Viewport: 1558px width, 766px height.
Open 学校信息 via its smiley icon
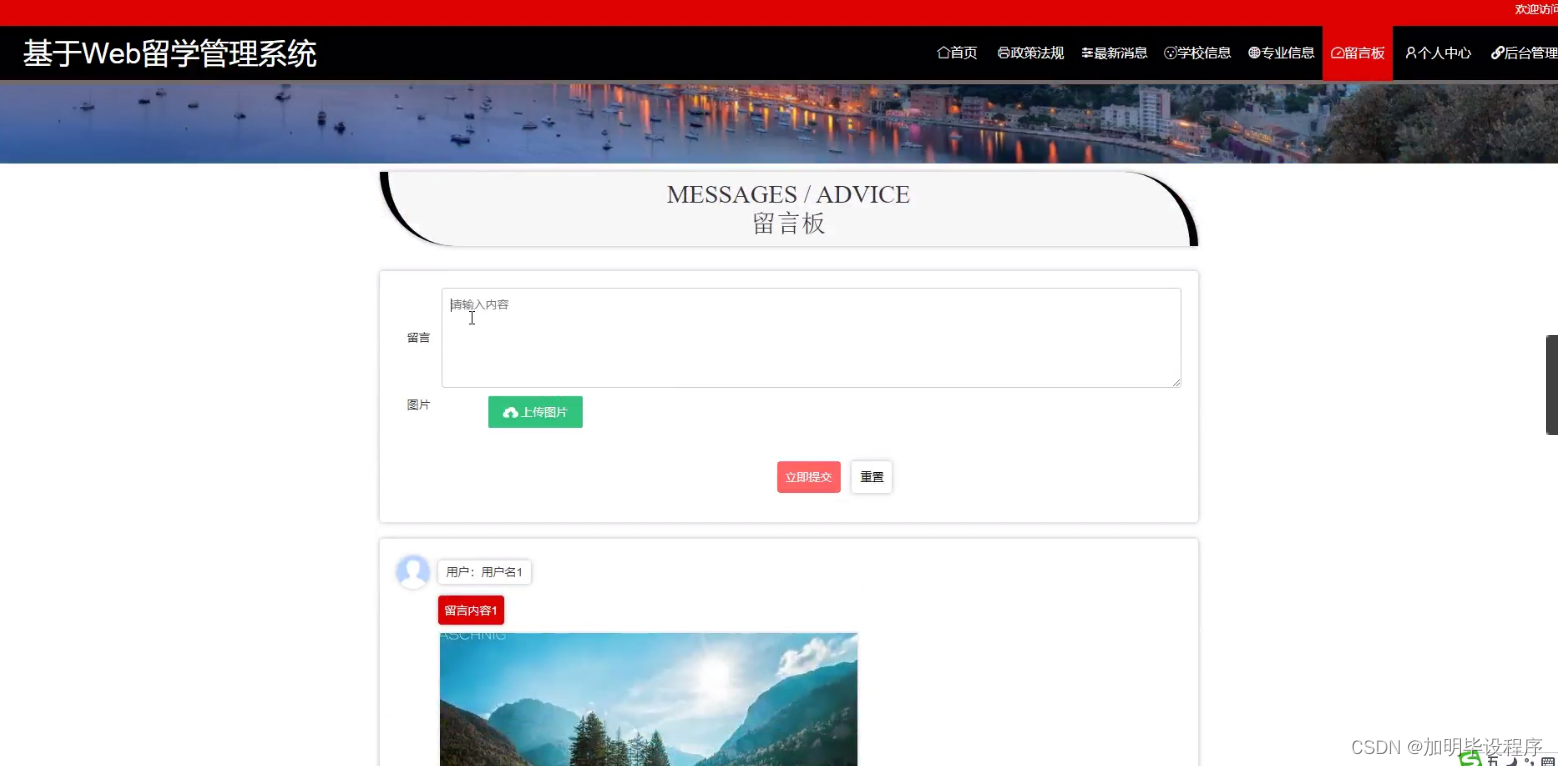coord(1171,53)
